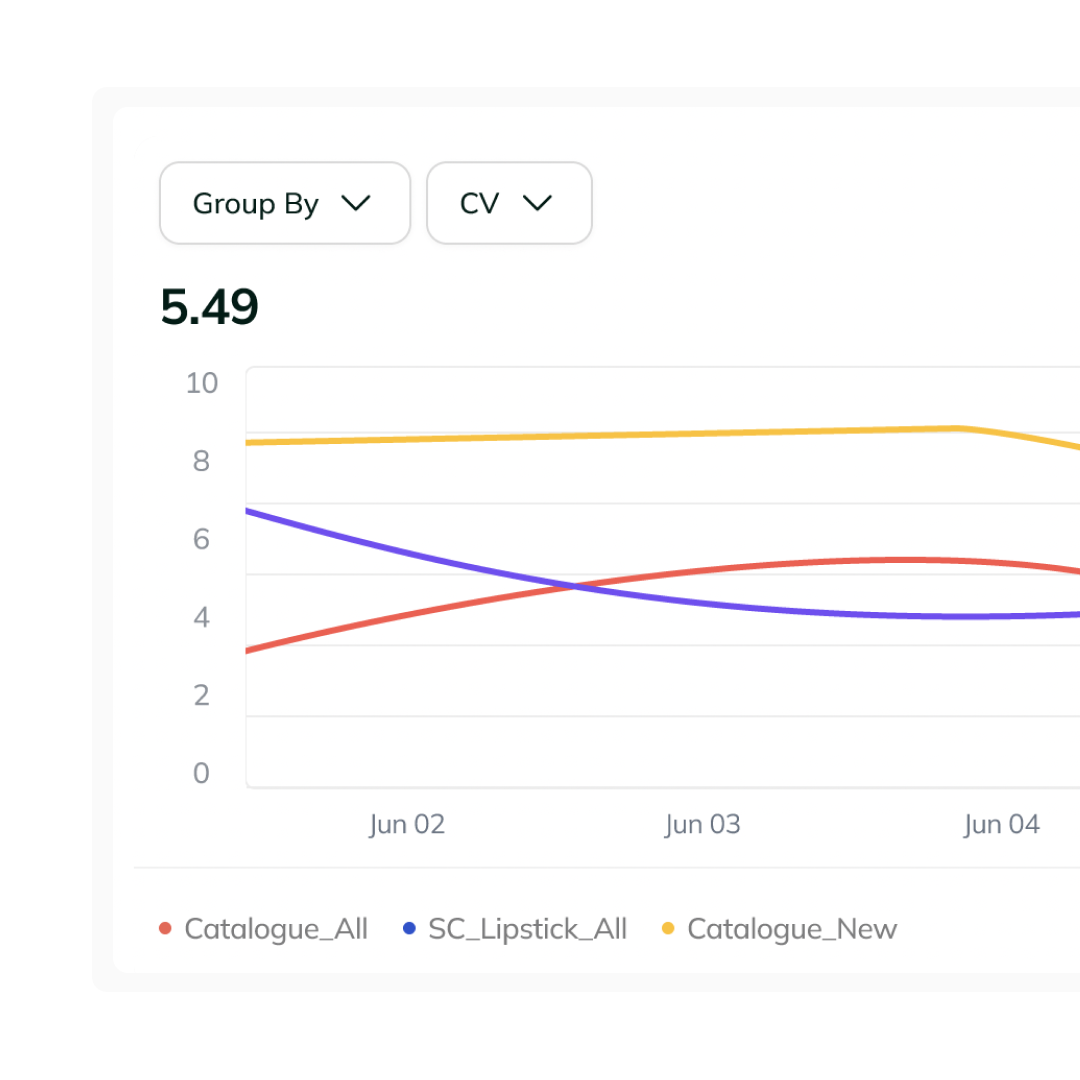The width and height of the screenshot is (1080, 1080).
Task: Click the 5.49 total value
Action: [x=209, y=307]
